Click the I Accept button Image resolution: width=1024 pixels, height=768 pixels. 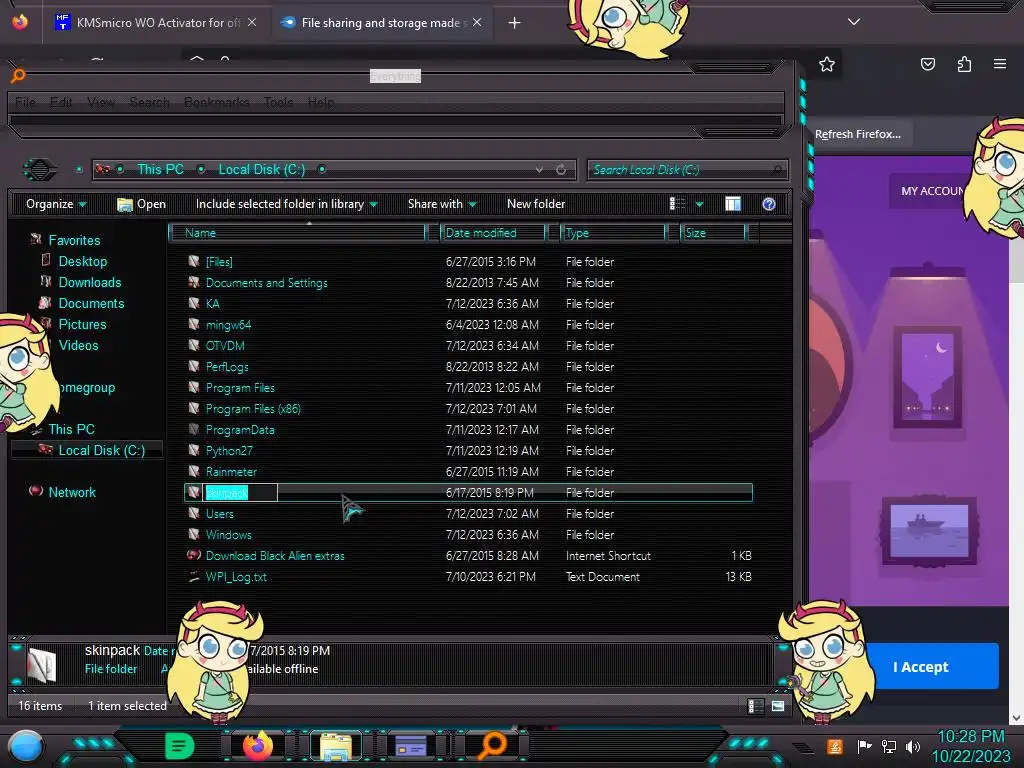pyautogui.click(x=920, y=667)
